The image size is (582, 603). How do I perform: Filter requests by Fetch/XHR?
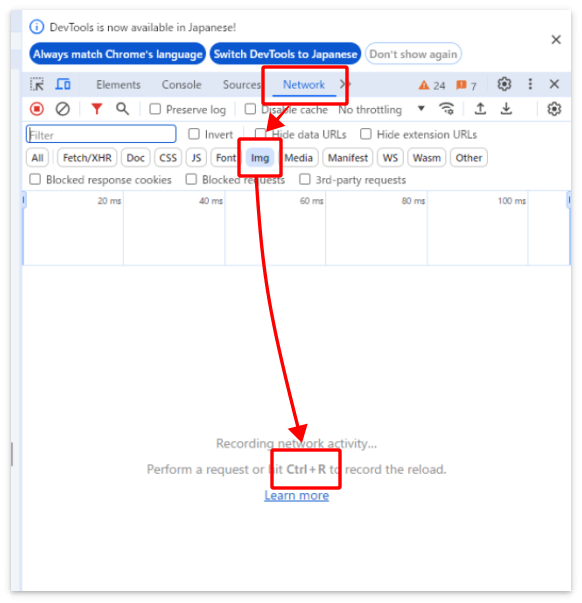87,158
